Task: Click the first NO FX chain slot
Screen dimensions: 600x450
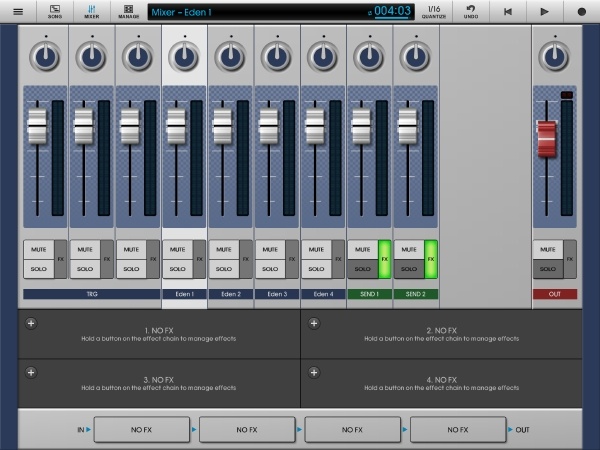Action: click(x=140, y=429)
